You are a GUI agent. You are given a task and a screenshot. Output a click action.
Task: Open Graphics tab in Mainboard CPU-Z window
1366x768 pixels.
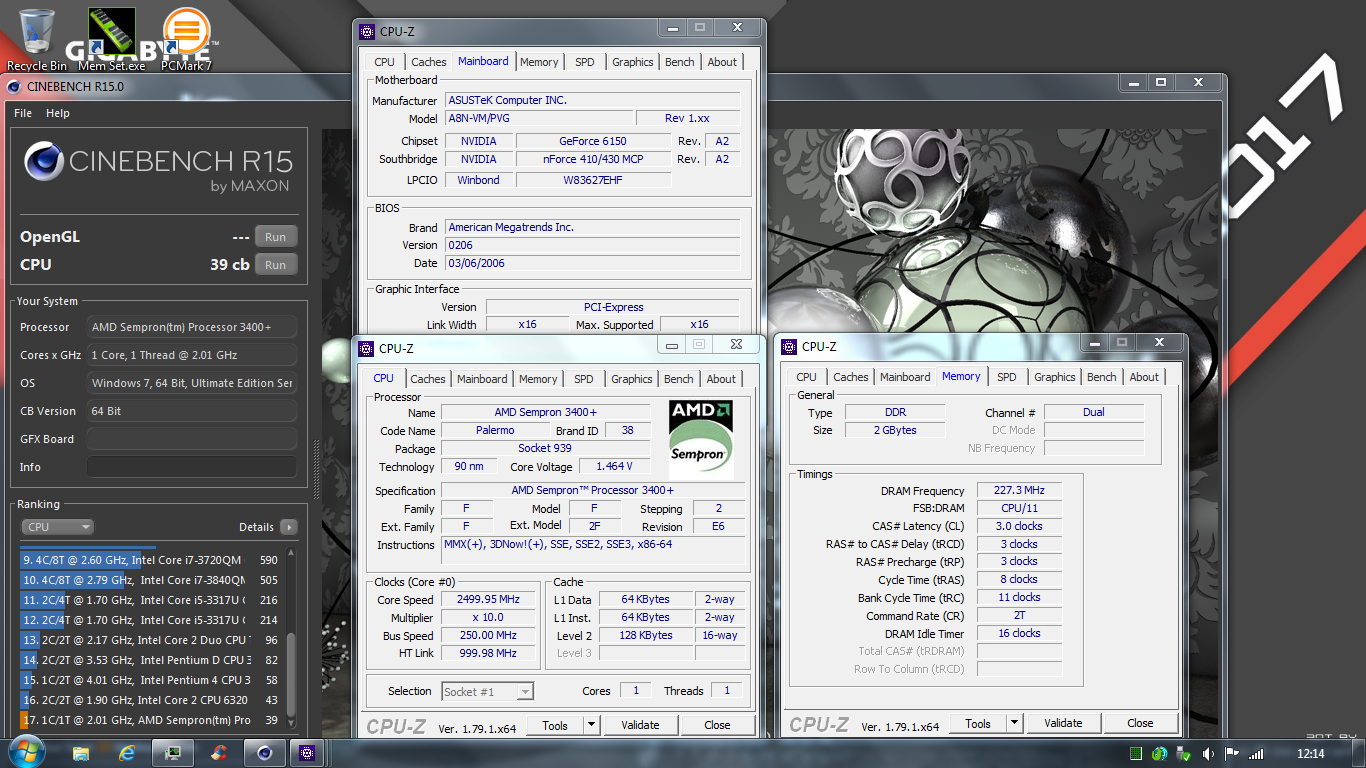coord(633,62)
